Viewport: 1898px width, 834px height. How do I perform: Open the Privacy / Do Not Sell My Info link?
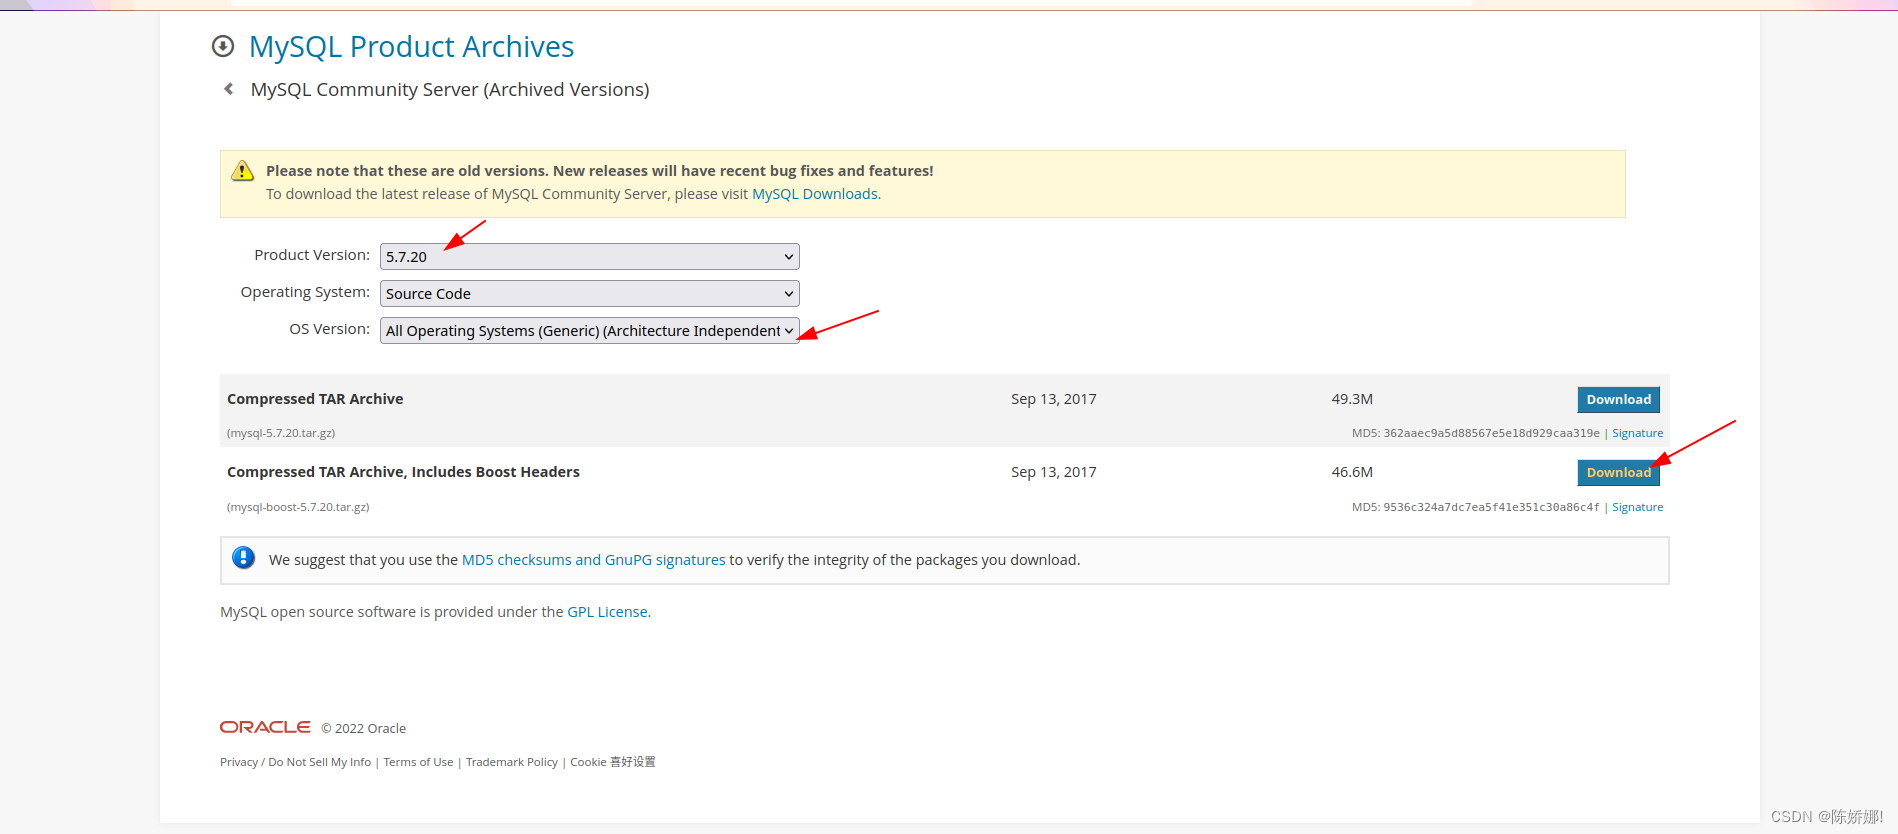pos(295,762)
